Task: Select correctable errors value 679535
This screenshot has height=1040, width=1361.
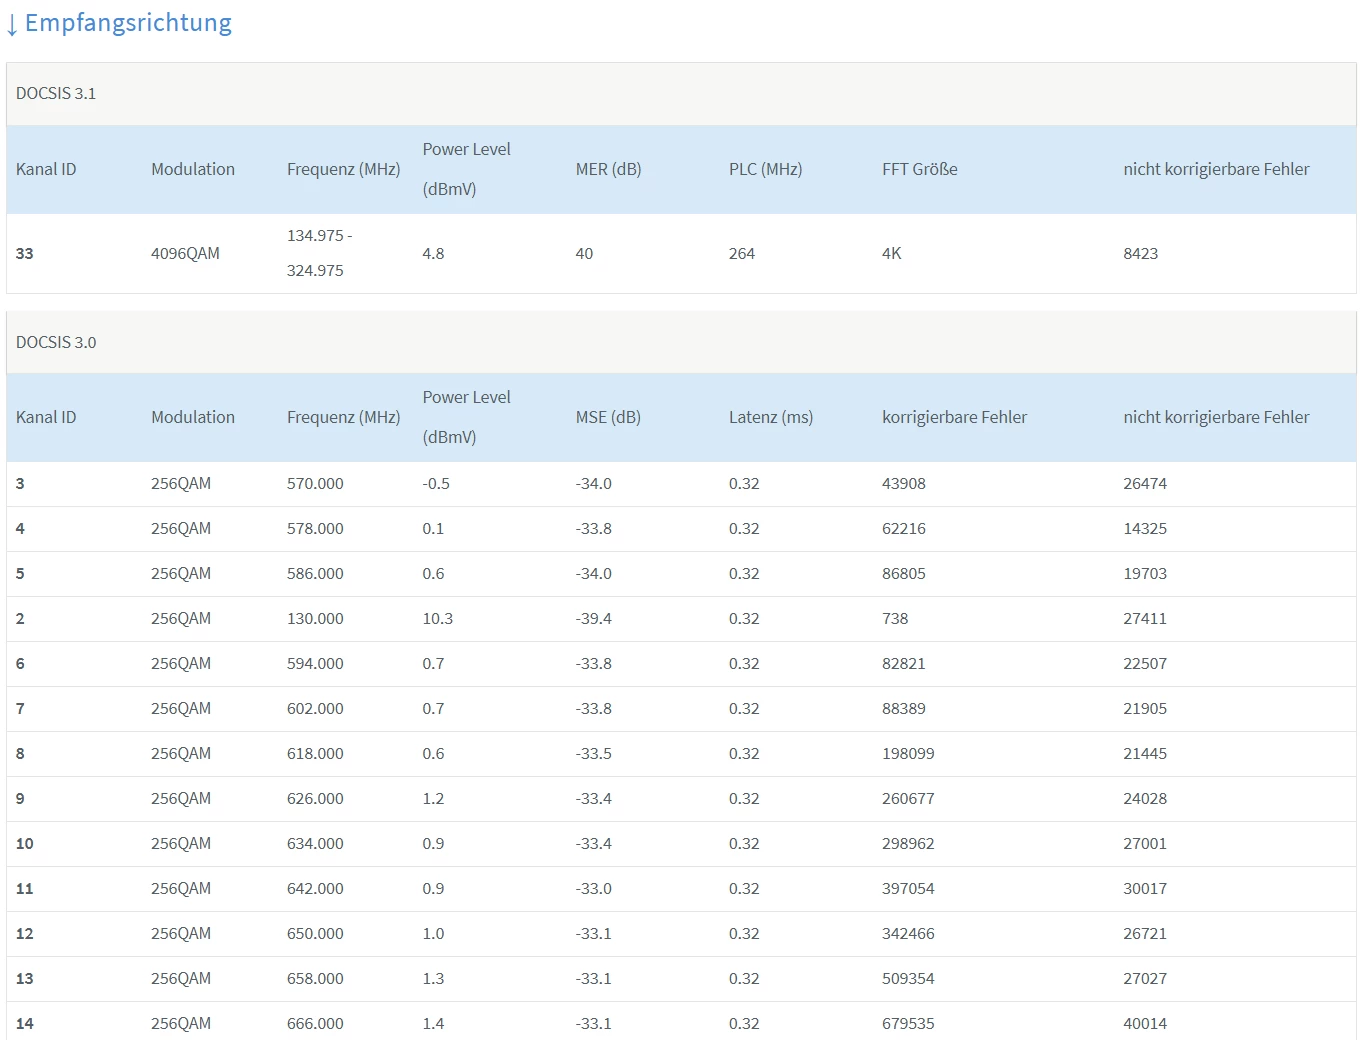Action: pos(907,1023)
